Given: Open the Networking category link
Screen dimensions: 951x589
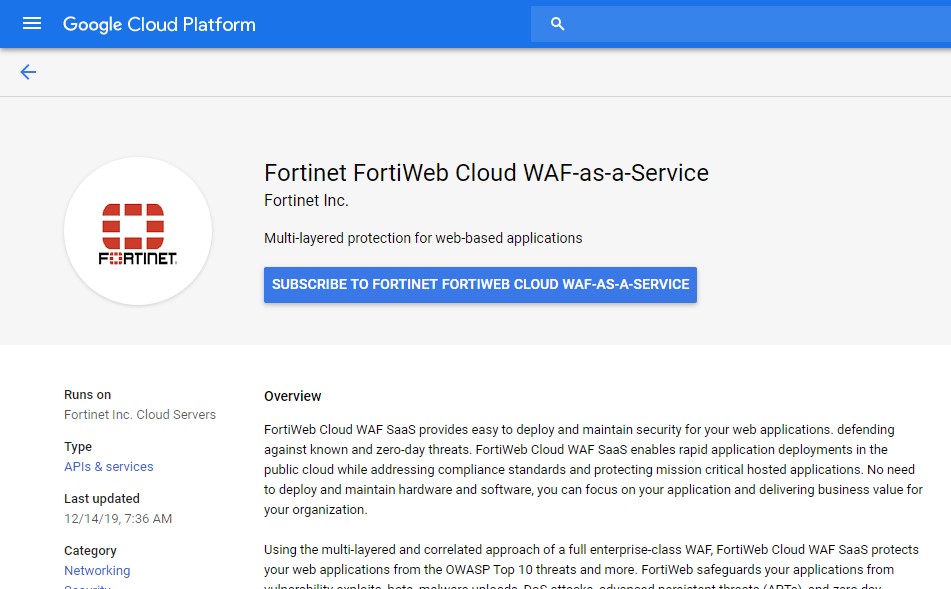Looking at the screenshot, I should [x=97, y=571].
